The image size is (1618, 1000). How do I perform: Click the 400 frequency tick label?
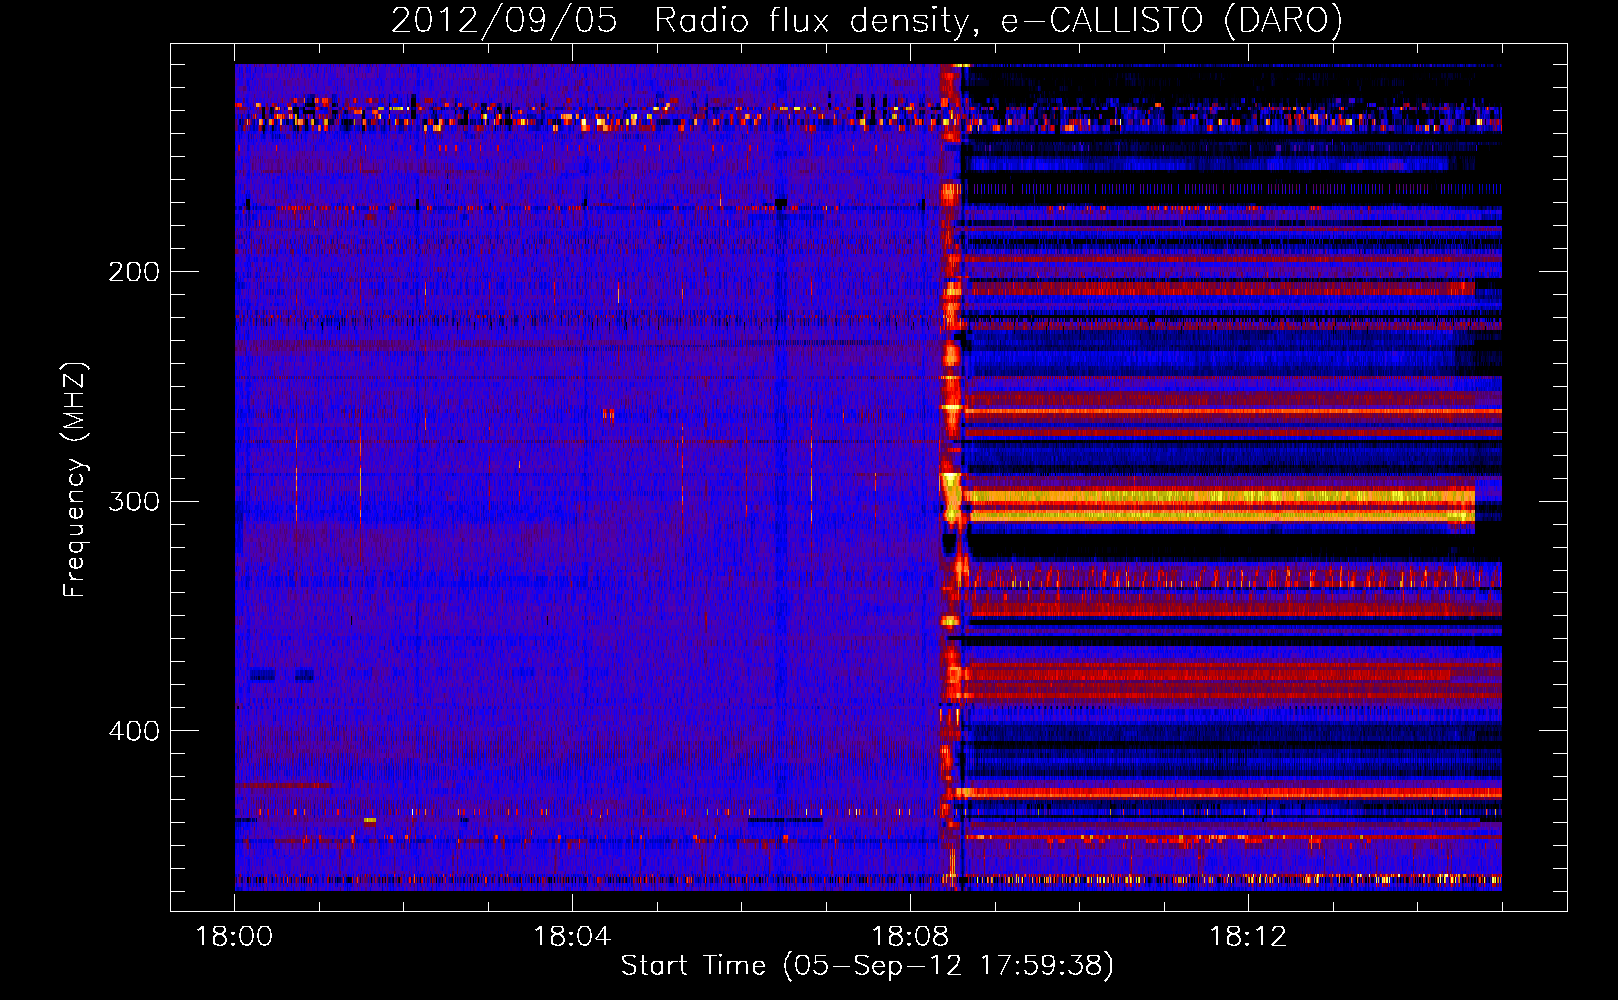pos(134,731)
